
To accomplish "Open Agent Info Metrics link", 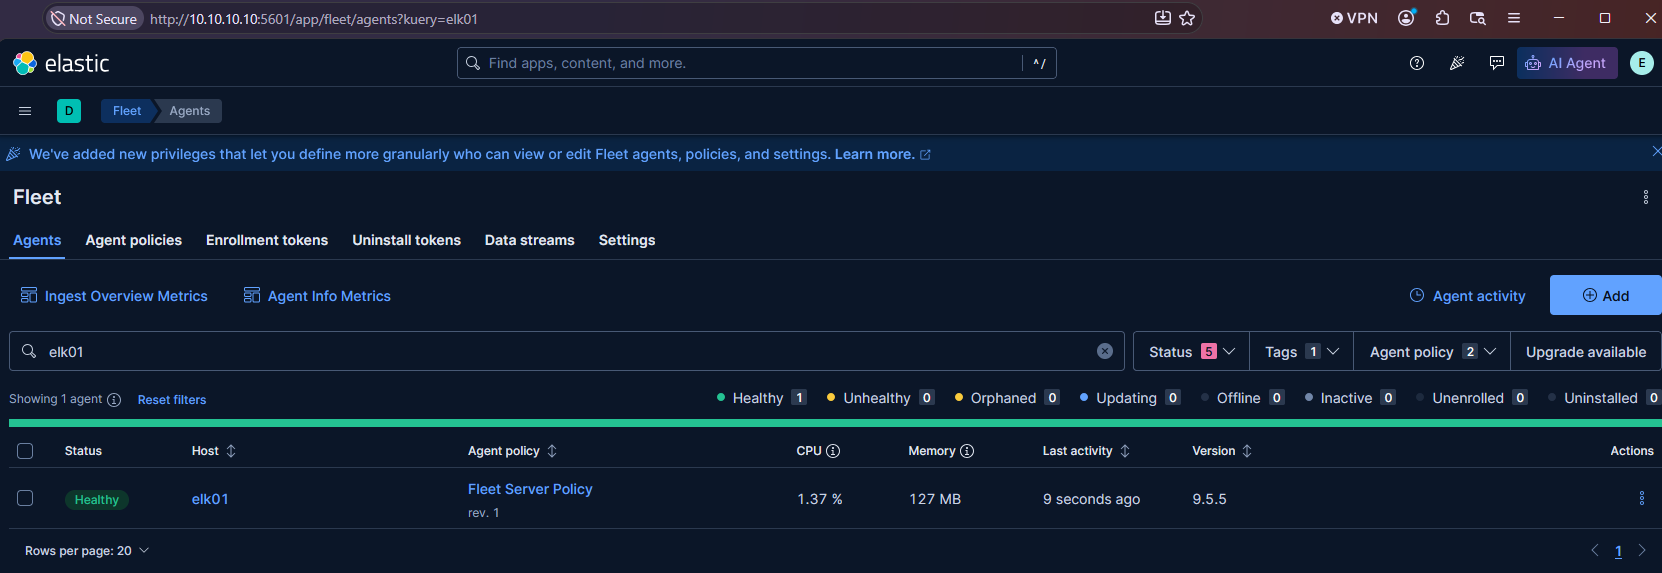I will pos(317,296).
